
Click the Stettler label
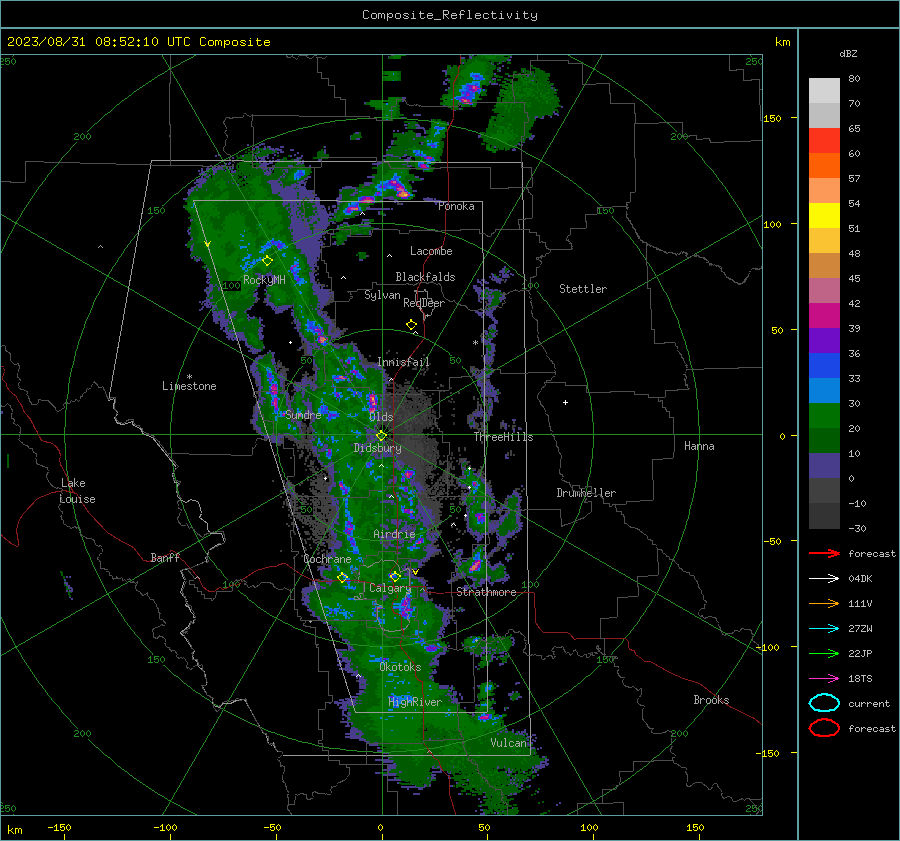[583, 289]
